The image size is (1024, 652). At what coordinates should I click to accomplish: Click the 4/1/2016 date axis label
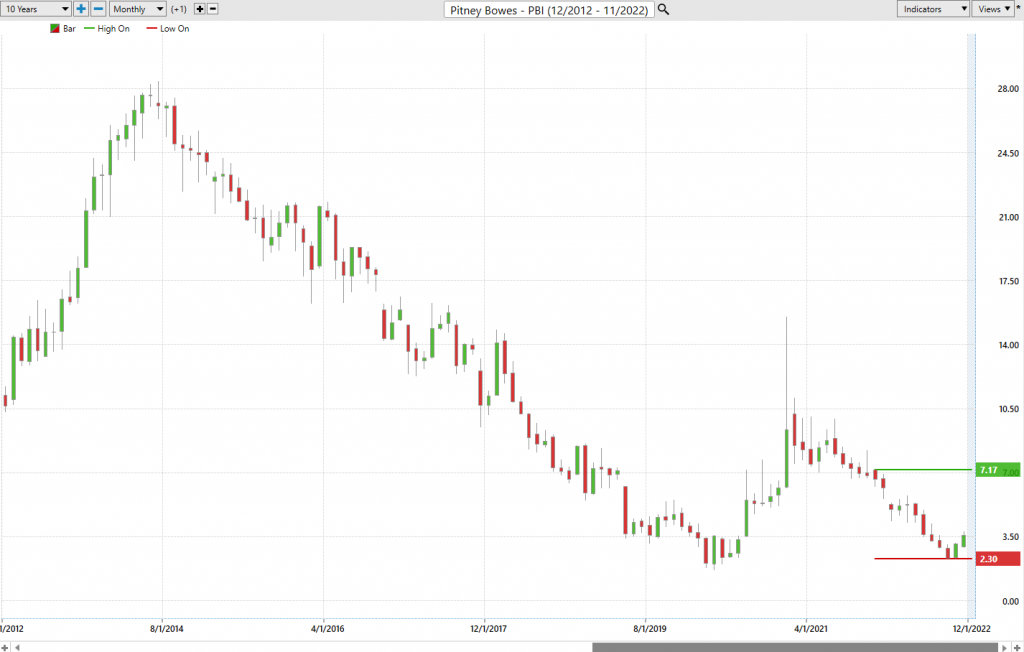(x=327, y=628)
